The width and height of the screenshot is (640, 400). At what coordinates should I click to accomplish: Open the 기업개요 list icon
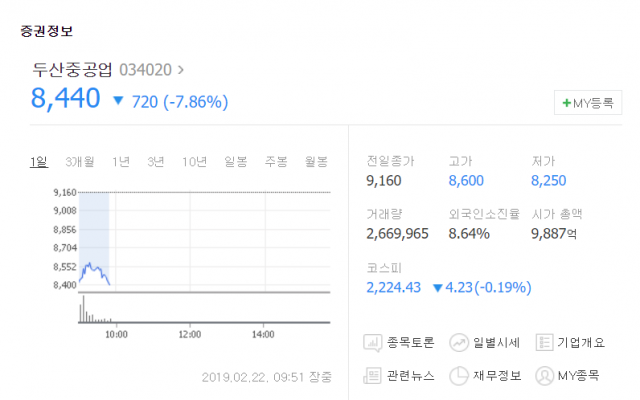[x=544, y=342]
